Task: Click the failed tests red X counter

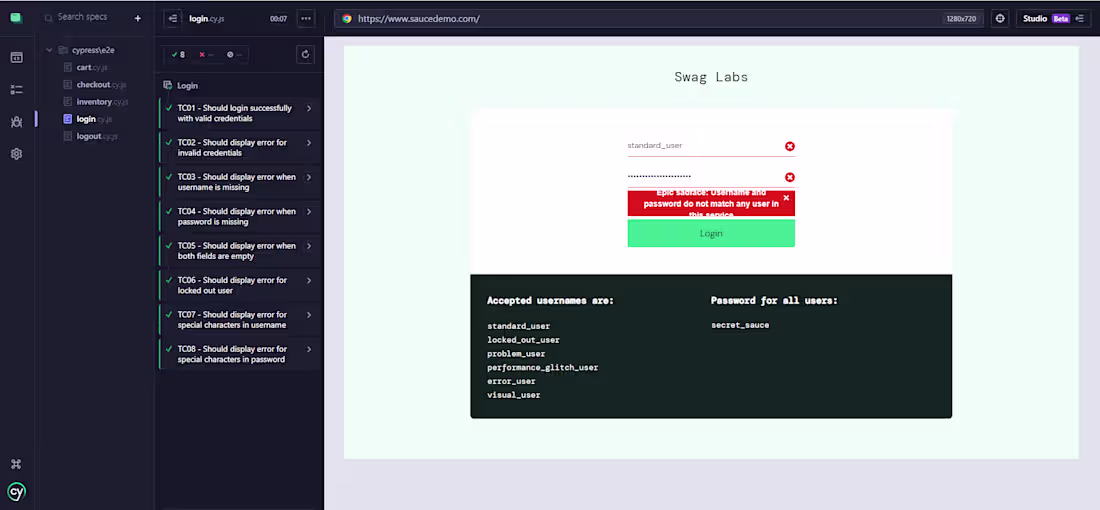Action: 206,55
